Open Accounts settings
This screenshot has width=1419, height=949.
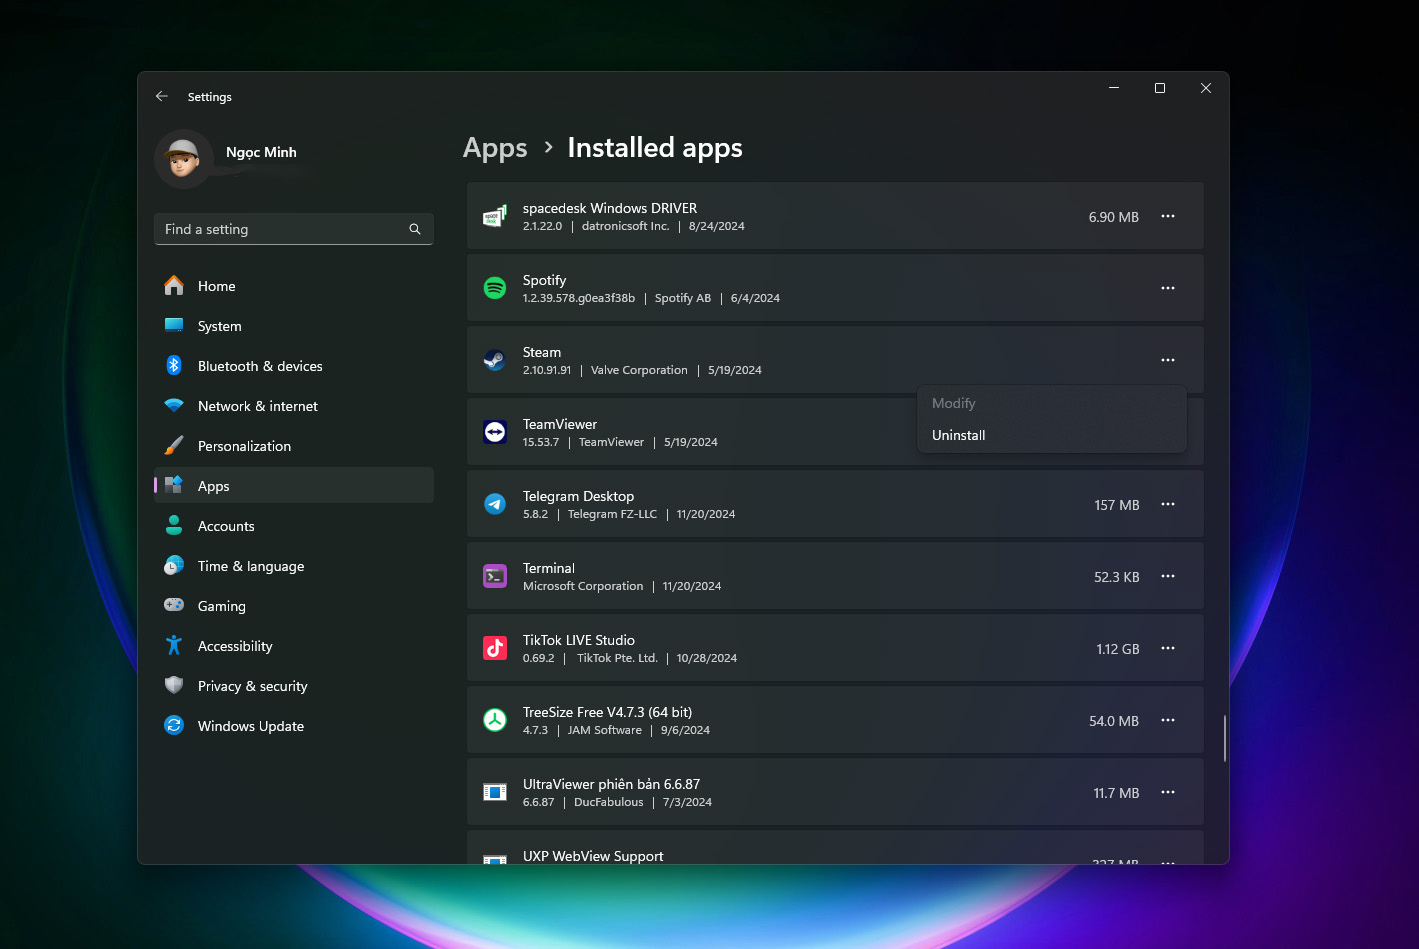click(x=294, y=526)
